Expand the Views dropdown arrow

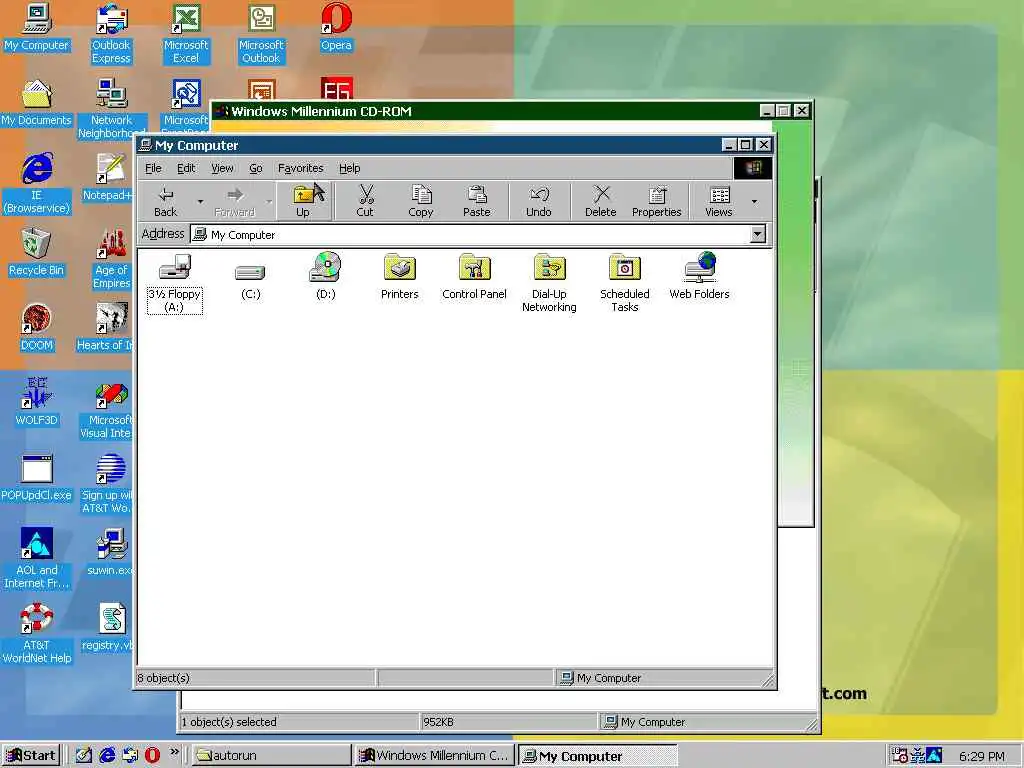(754, 202)
